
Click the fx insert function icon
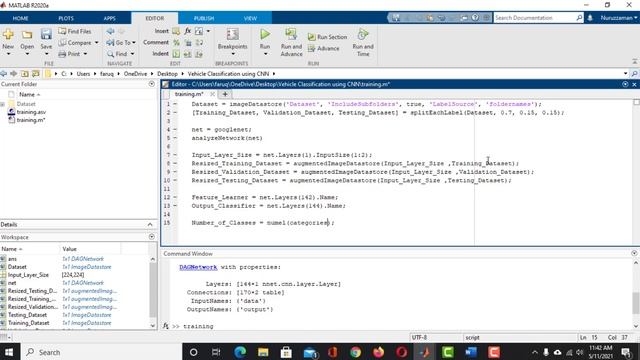[x=187, y=31]
